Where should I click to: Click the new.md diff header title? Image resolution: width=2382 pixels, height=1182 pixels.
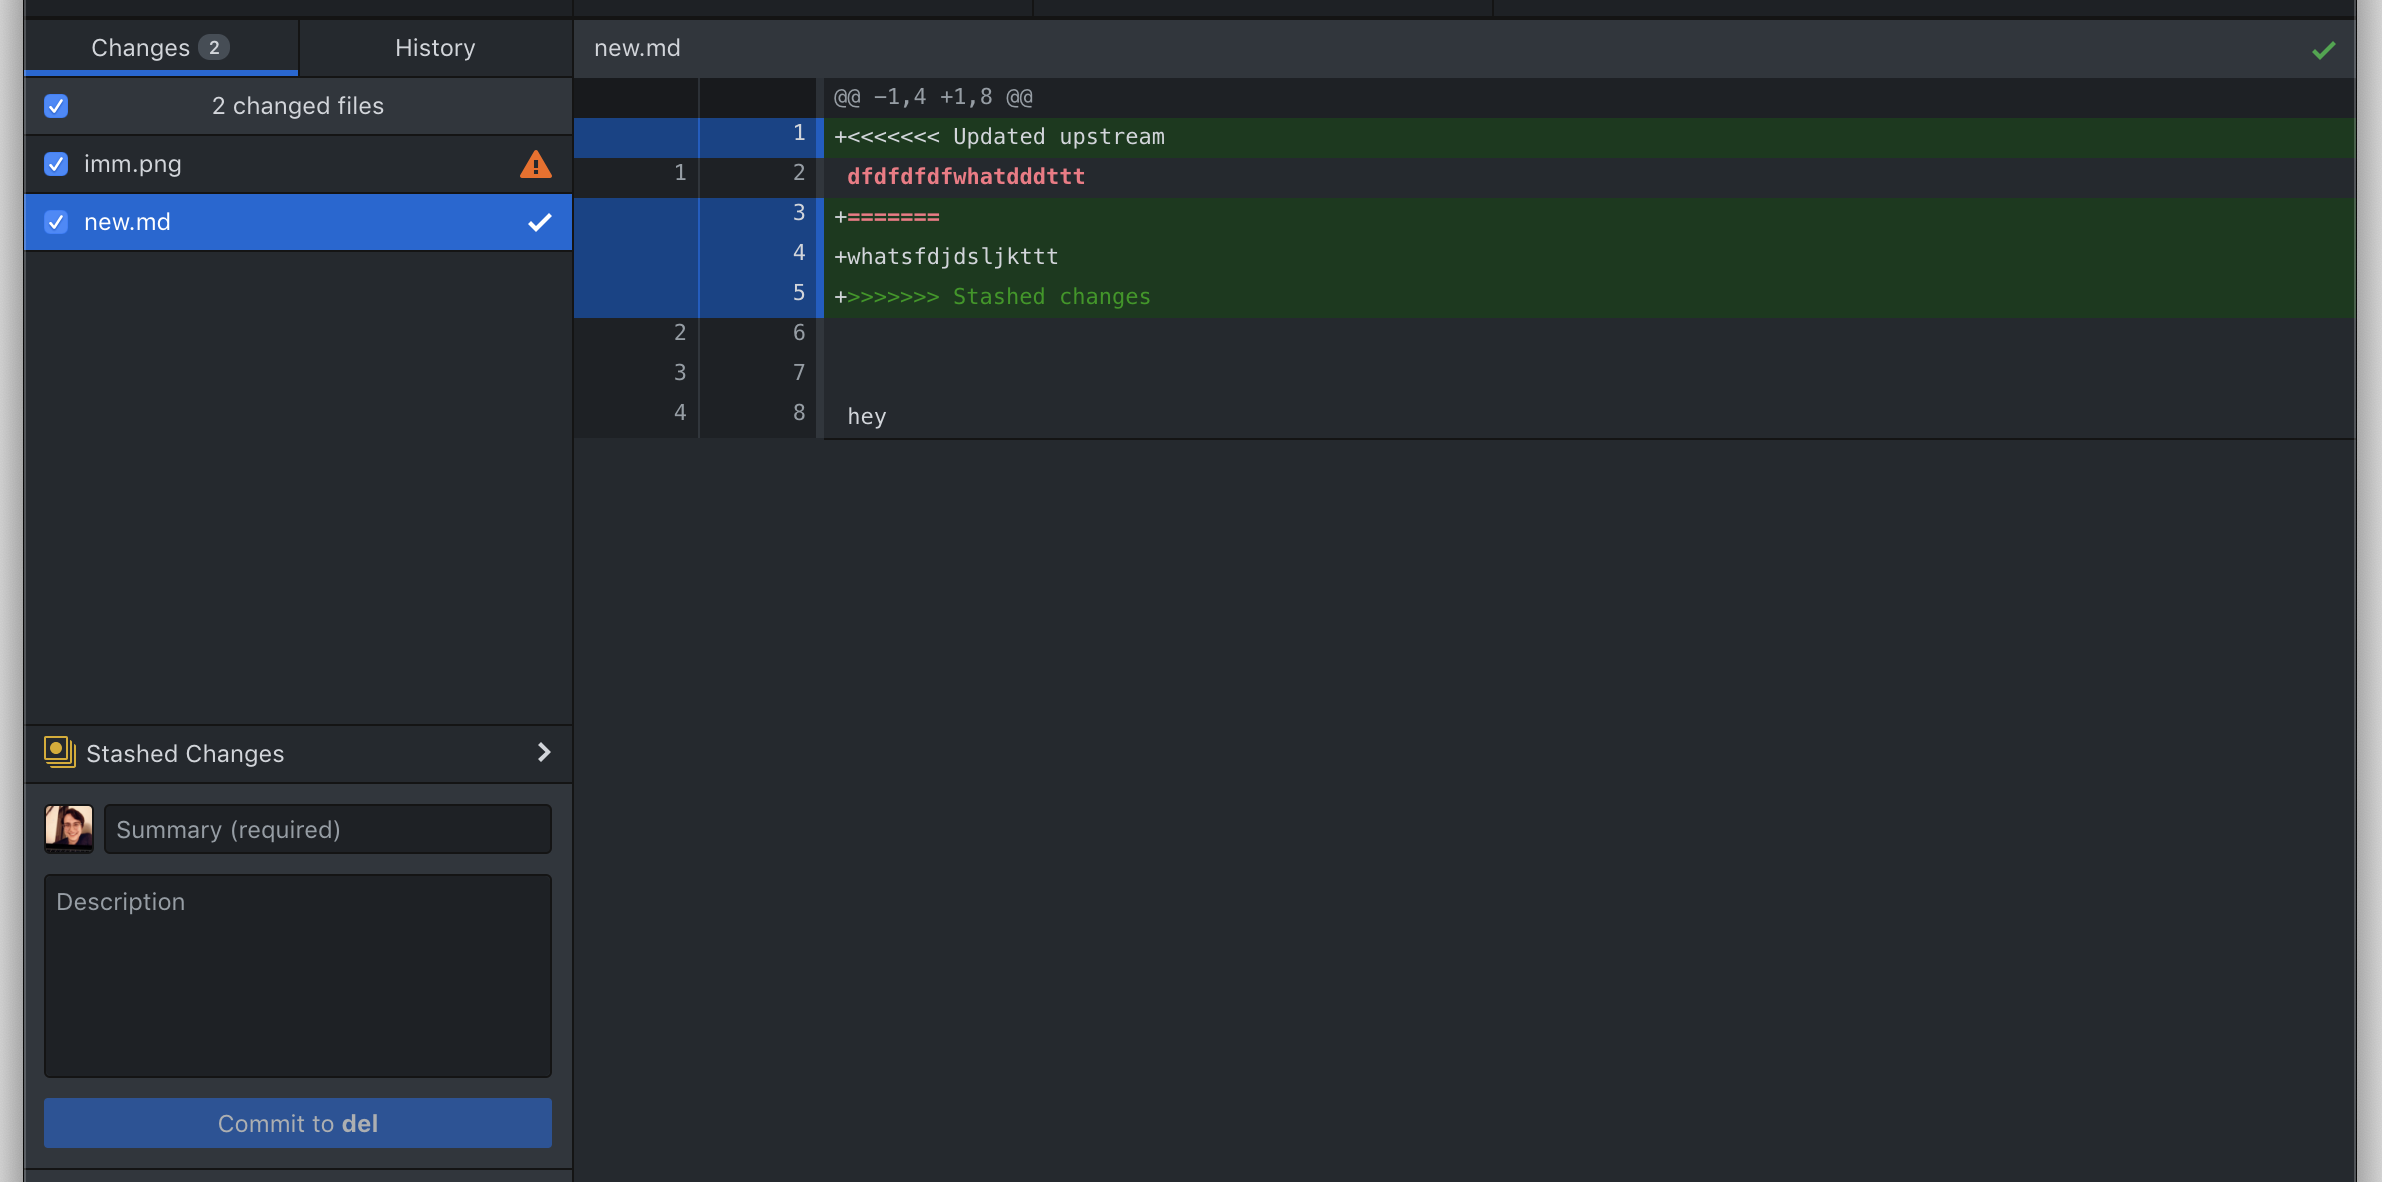tap(637, 47)
